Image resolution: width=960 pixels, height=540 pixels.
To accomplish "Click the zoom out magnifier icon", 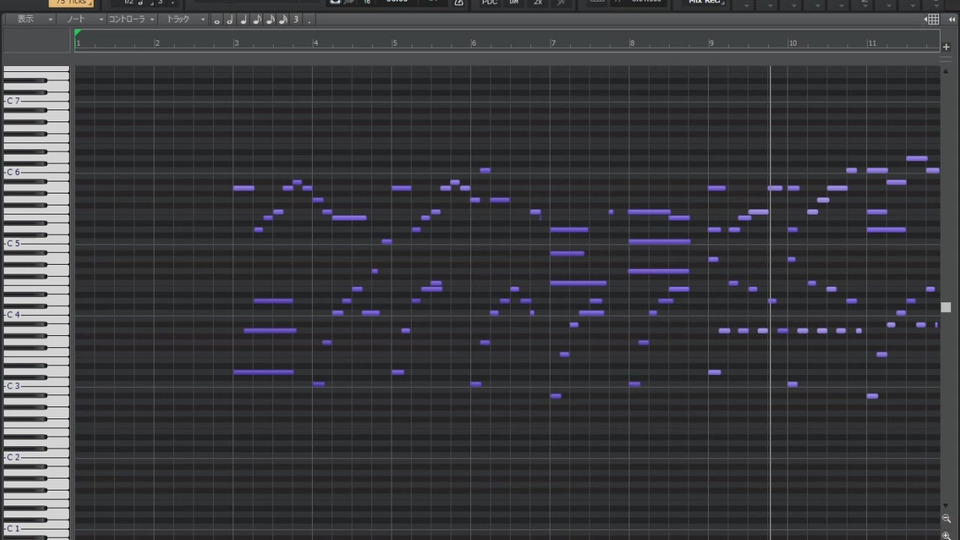I will tap(946, 519).
